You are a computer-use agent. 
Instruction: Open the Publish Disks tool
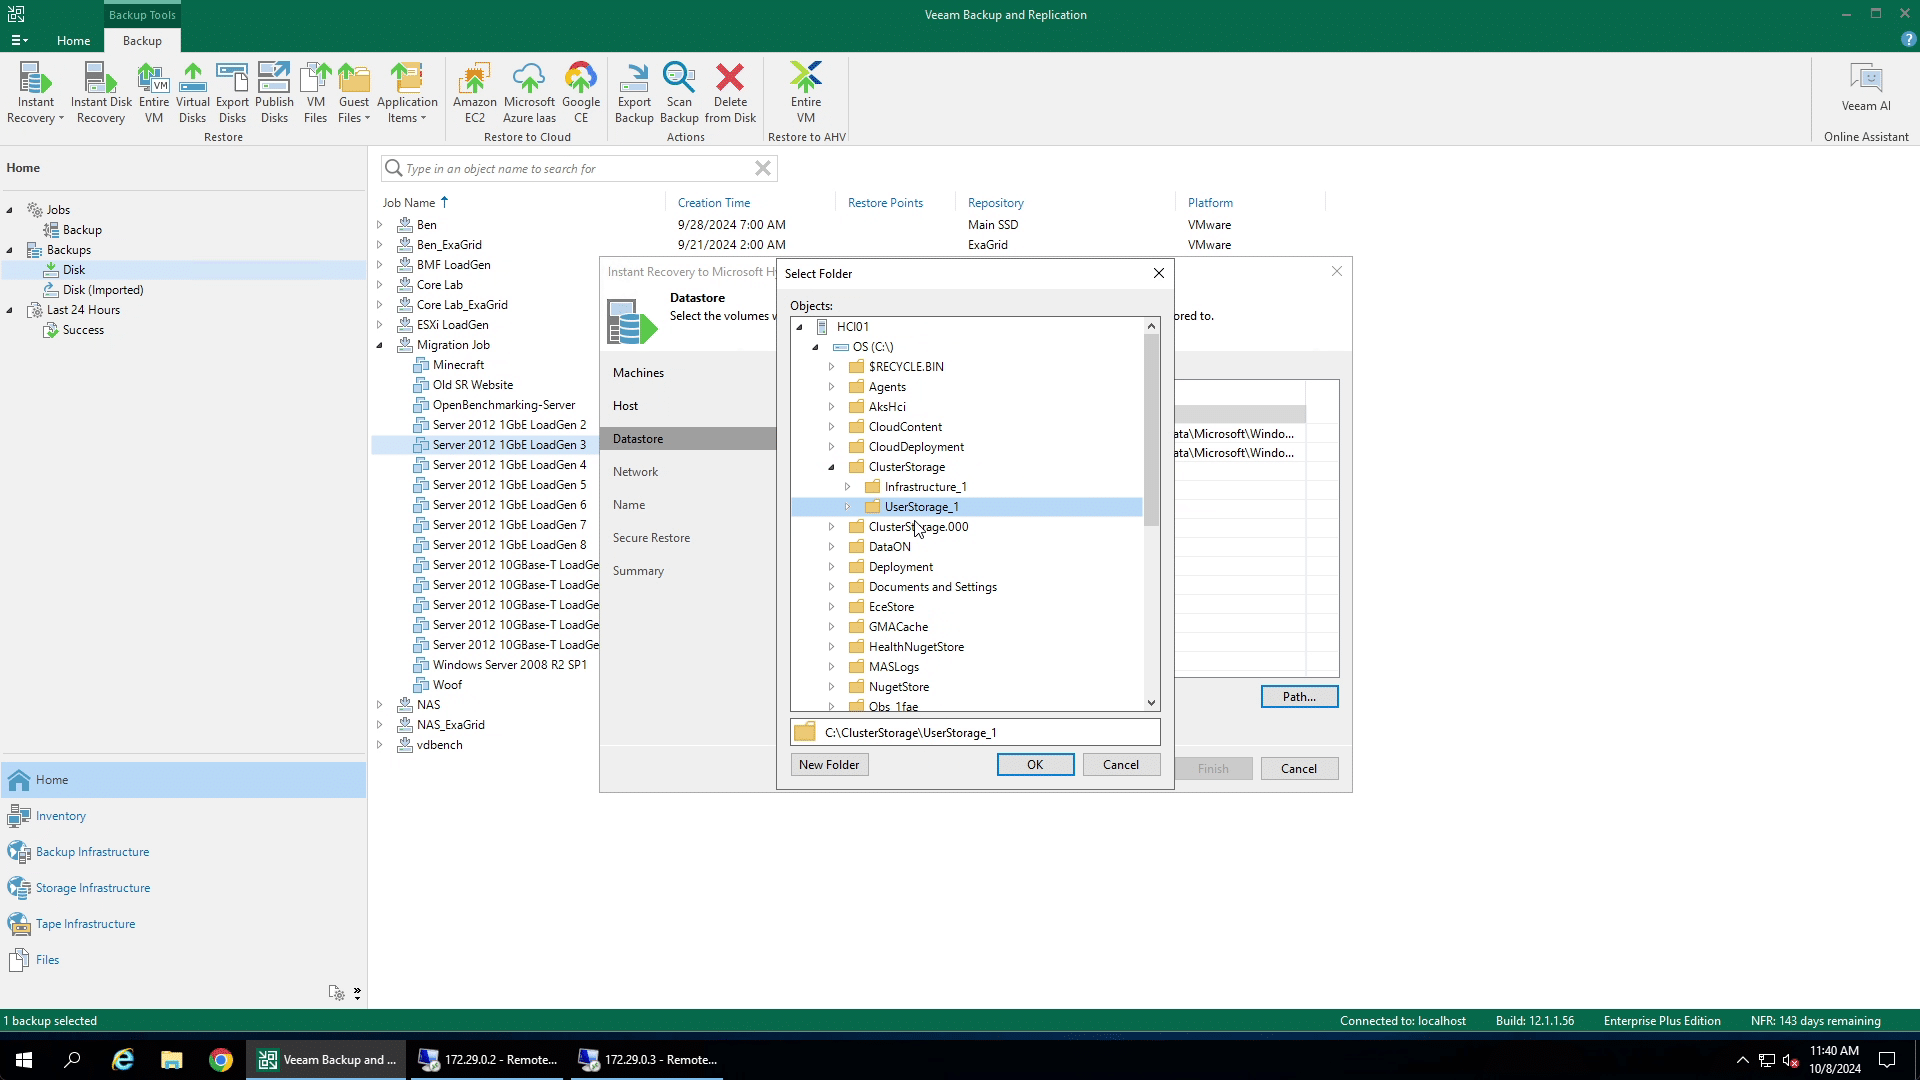pos(274,92)
